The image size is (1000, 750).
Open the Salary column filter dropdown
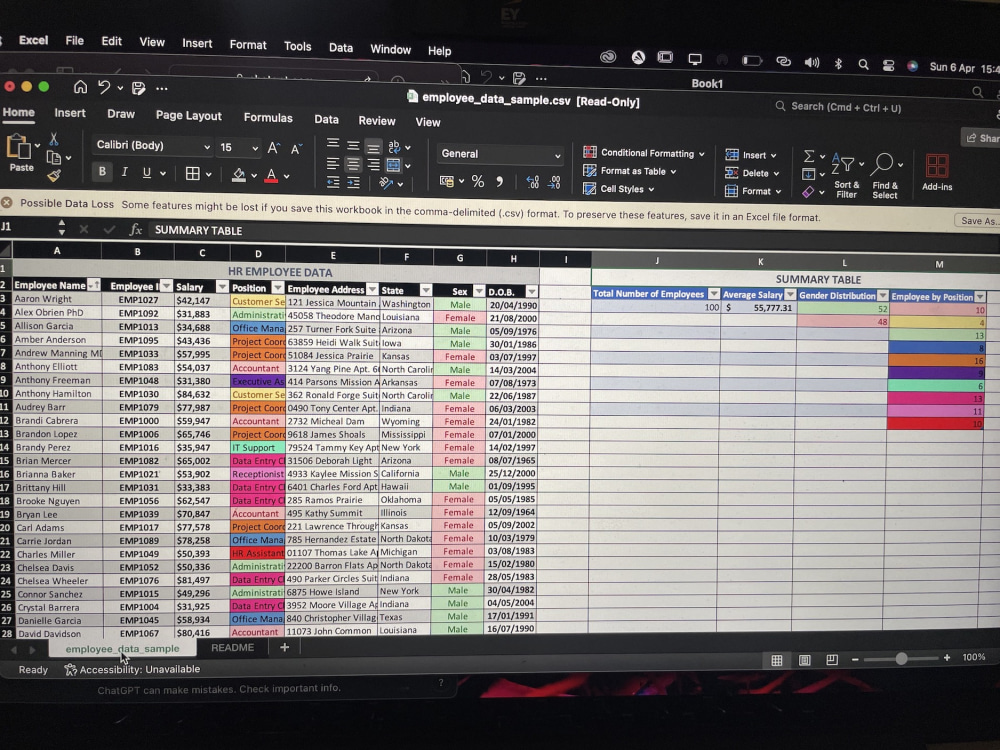[221, 287]
